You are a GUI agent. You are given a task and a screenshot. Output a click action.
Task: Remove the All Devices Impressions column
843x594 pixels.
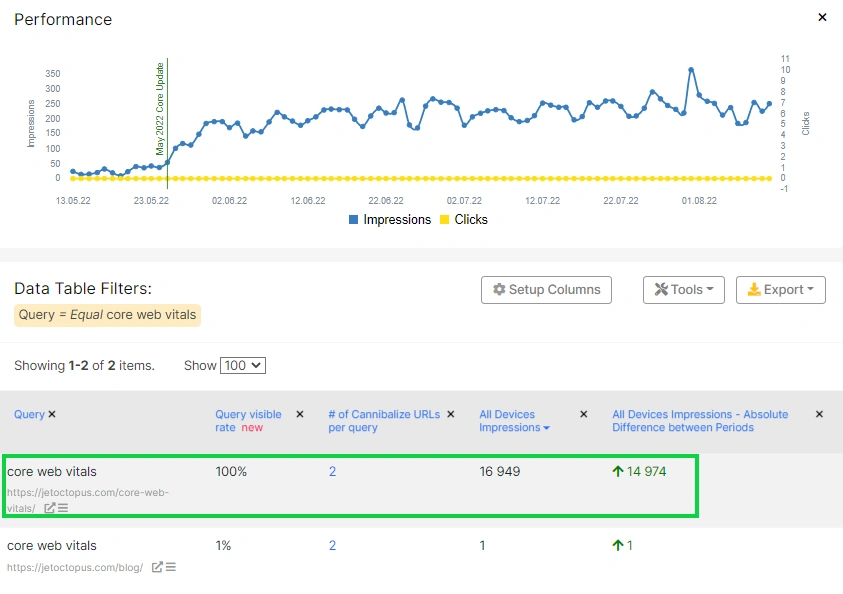[584, 414]
